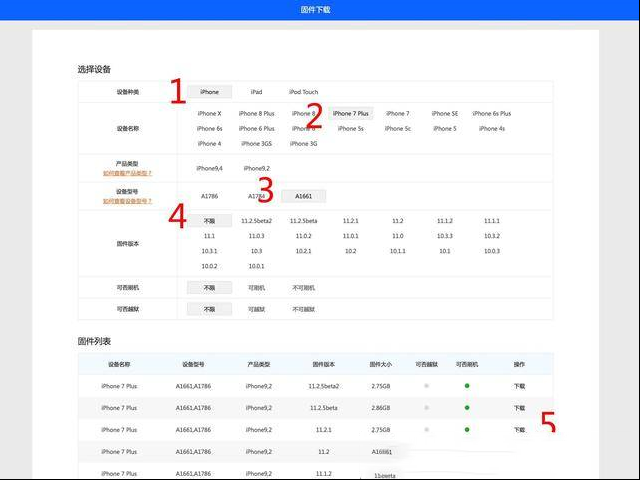Filter firmware version 10.2.1
This screenshot has width=640, height=480.
pos(303,251)
